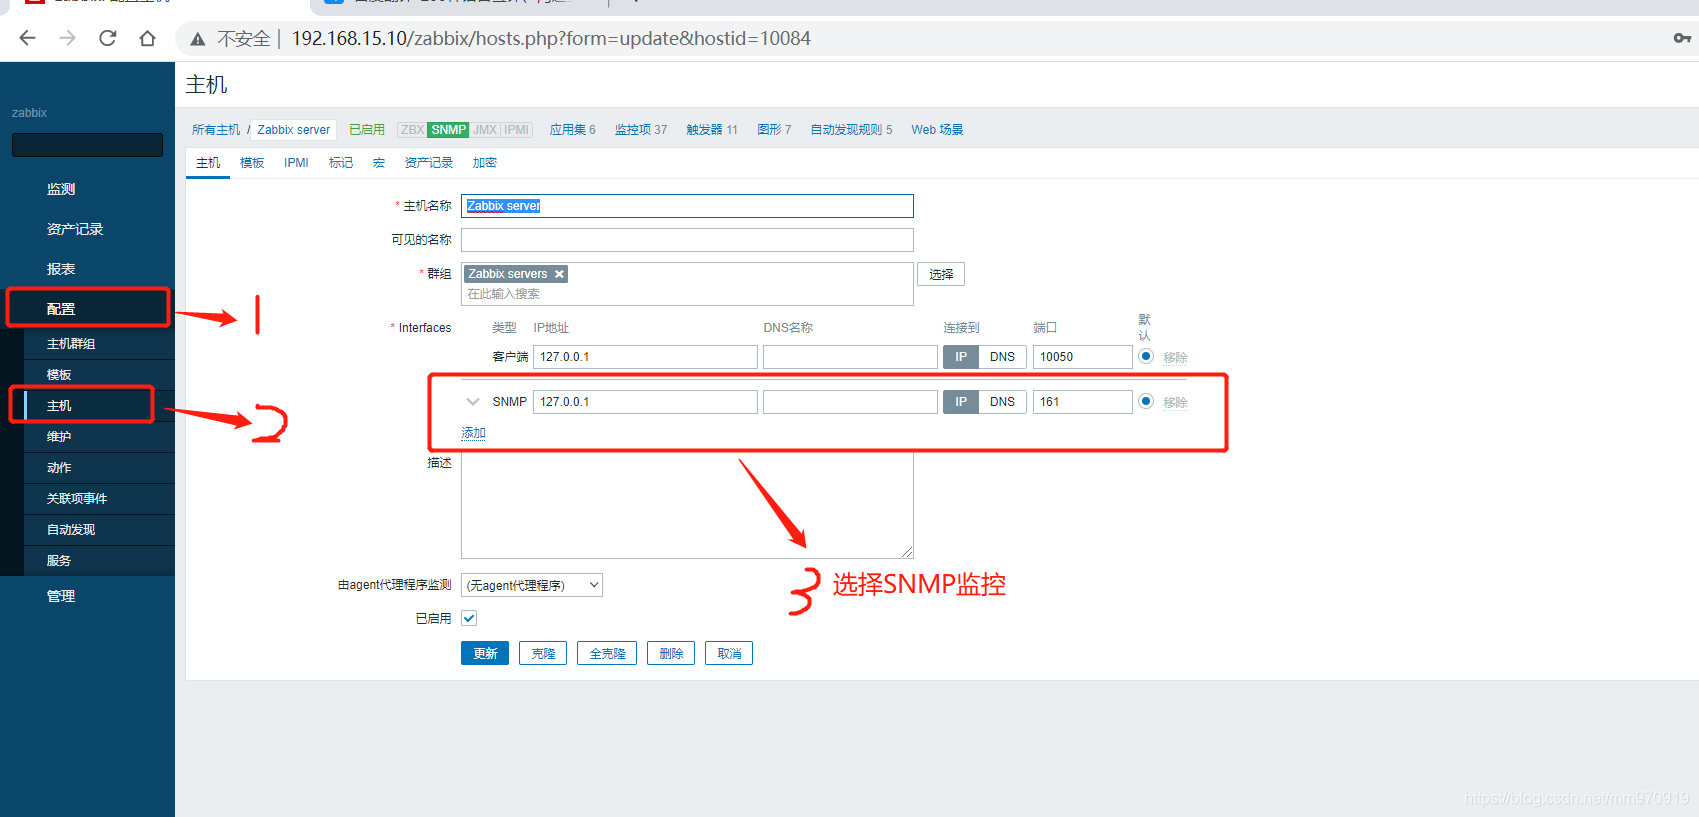Click the 删除 delete button
The image size is (1699, 817).
pos(671,653)
